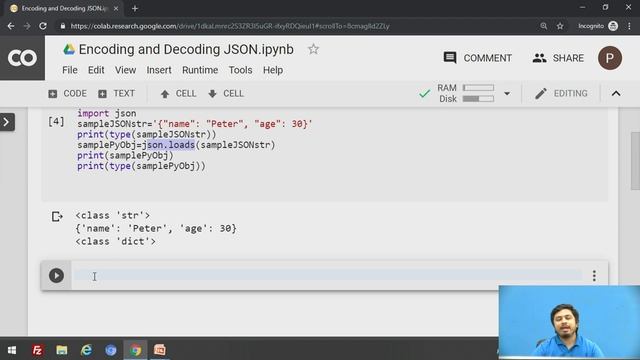Expand the left sidebar panel arrow

(x=7, y=122)
